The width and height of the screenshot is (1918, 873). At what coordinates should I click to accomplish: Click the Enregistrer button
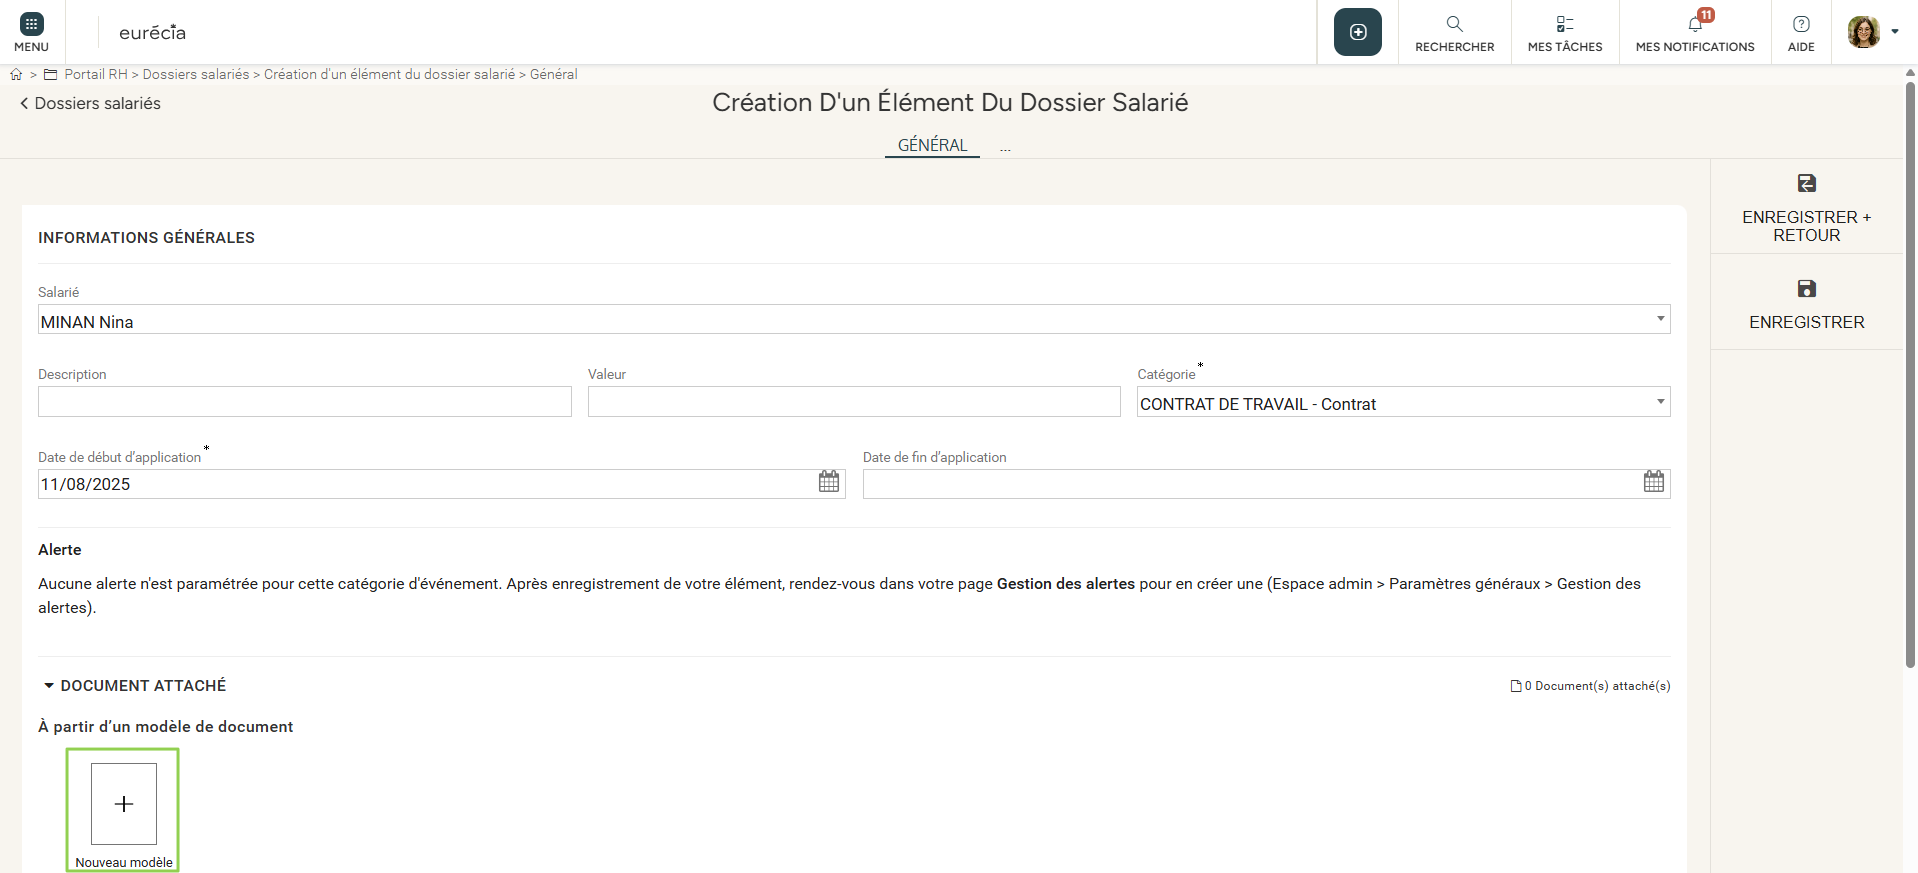tap(1806, 304)
